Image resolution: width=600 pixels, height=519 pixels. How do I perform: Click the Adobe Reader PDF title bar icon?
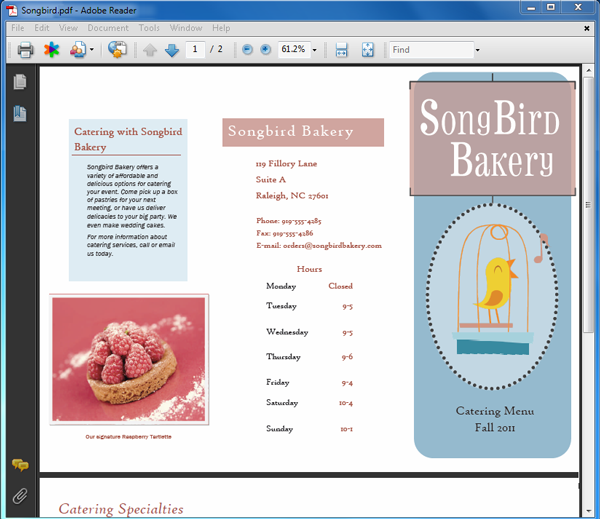click(12, 10)
